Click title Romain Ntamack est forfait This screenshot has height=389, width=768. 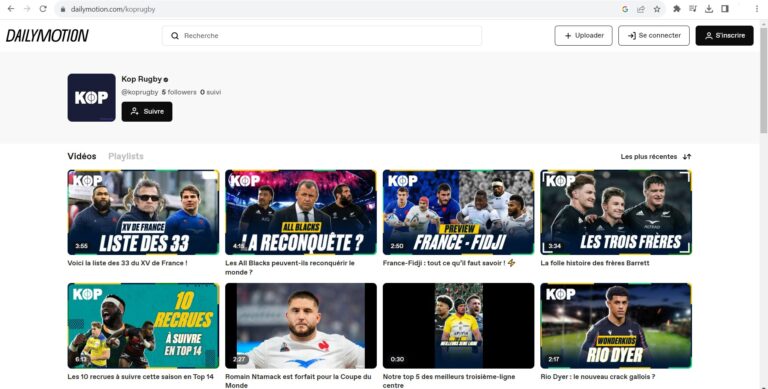298,381
